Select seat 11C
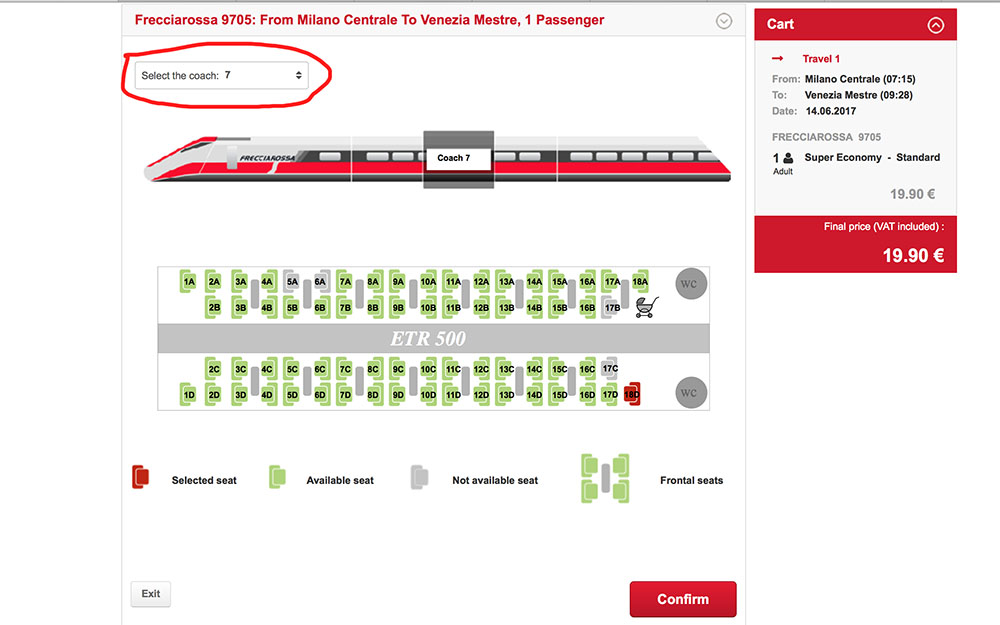This screenshot has width=1000, height=625. tap(453, 369)
